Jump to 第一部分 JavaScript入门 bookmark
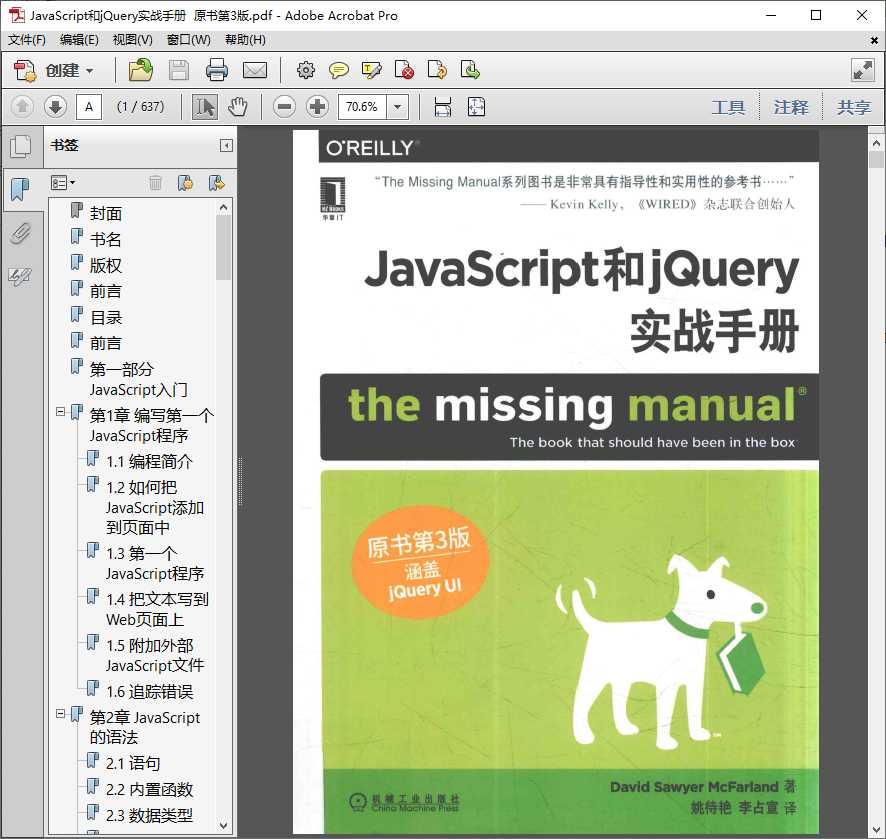This screenshot has height=839, width=886. pos(138,380)
